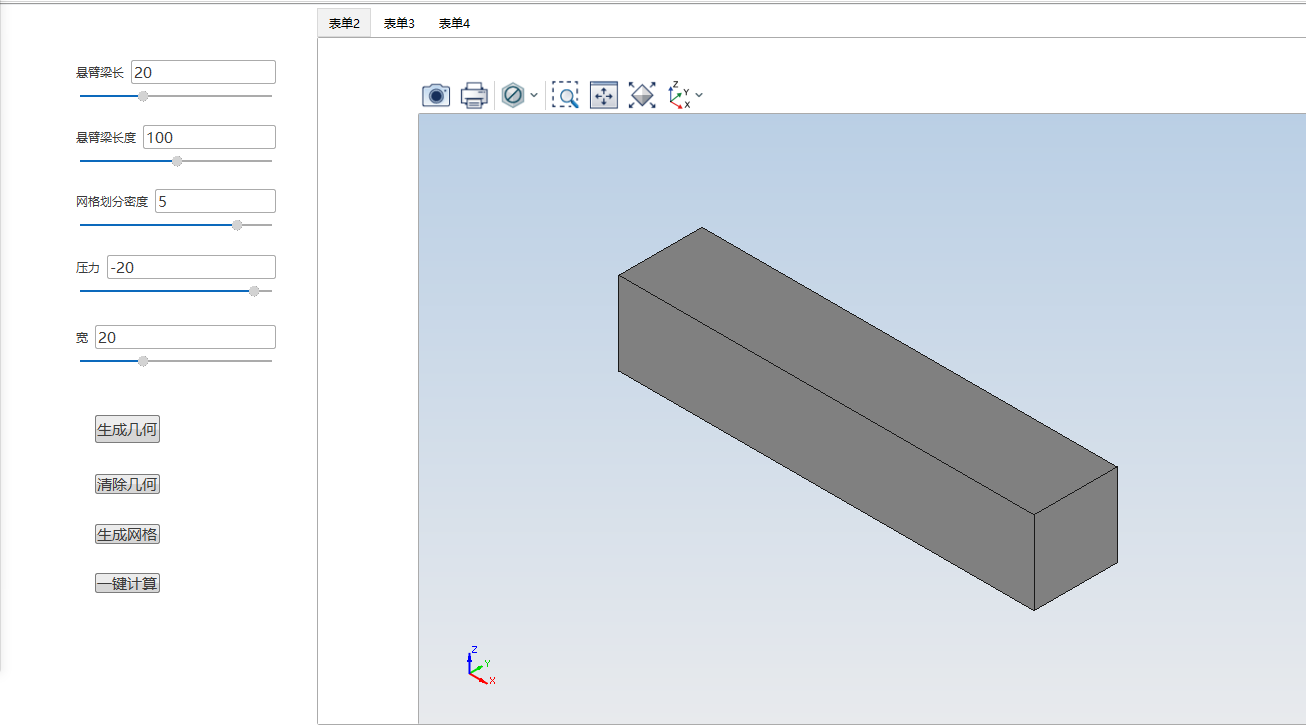This screenshot has width=1306, height=725.
Task: Focus the 网格划分密度 input showing 5
Action: [x=215, y=201]
